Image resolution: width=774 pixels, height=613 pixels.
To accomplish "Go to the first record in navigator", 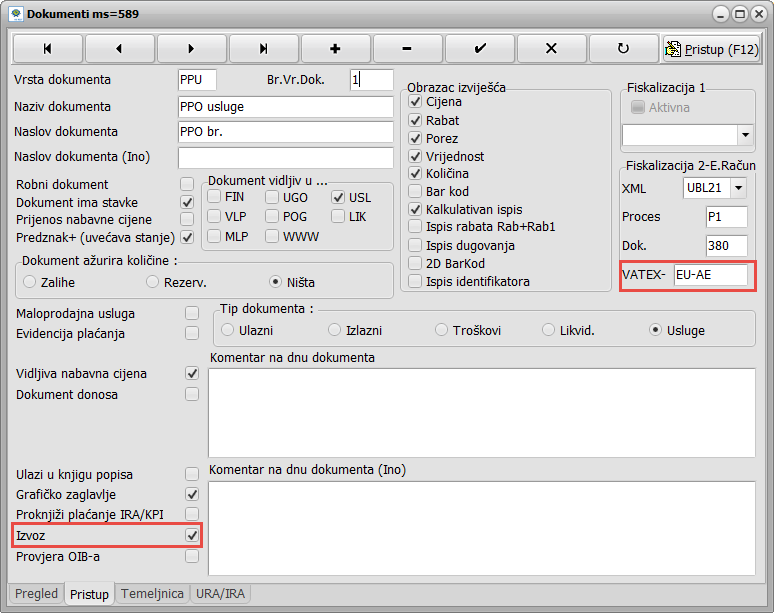I will coord(47,48).
